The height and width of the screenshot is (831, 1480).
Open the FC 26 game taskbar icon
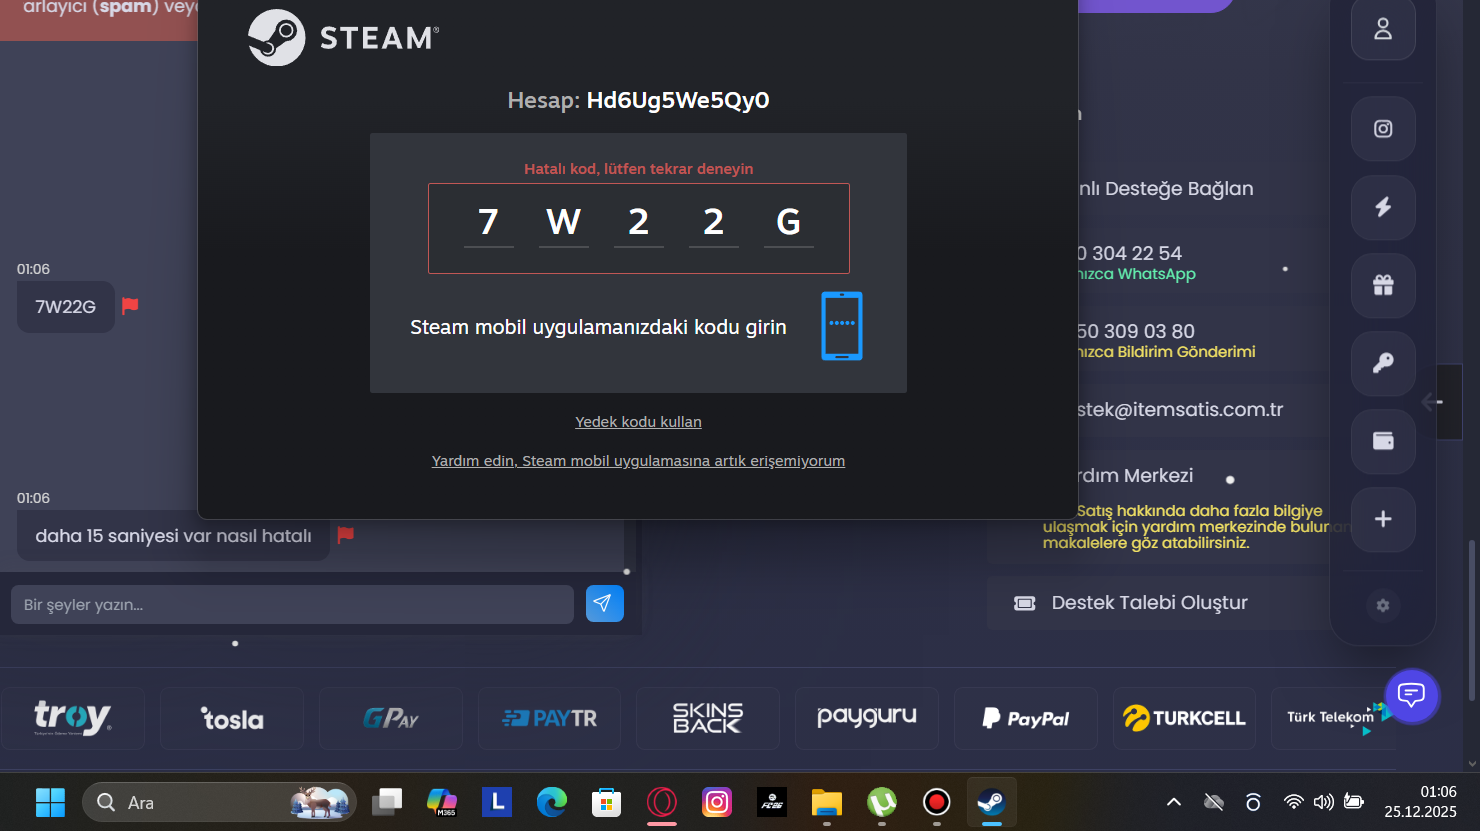click(x=772, y=802)
